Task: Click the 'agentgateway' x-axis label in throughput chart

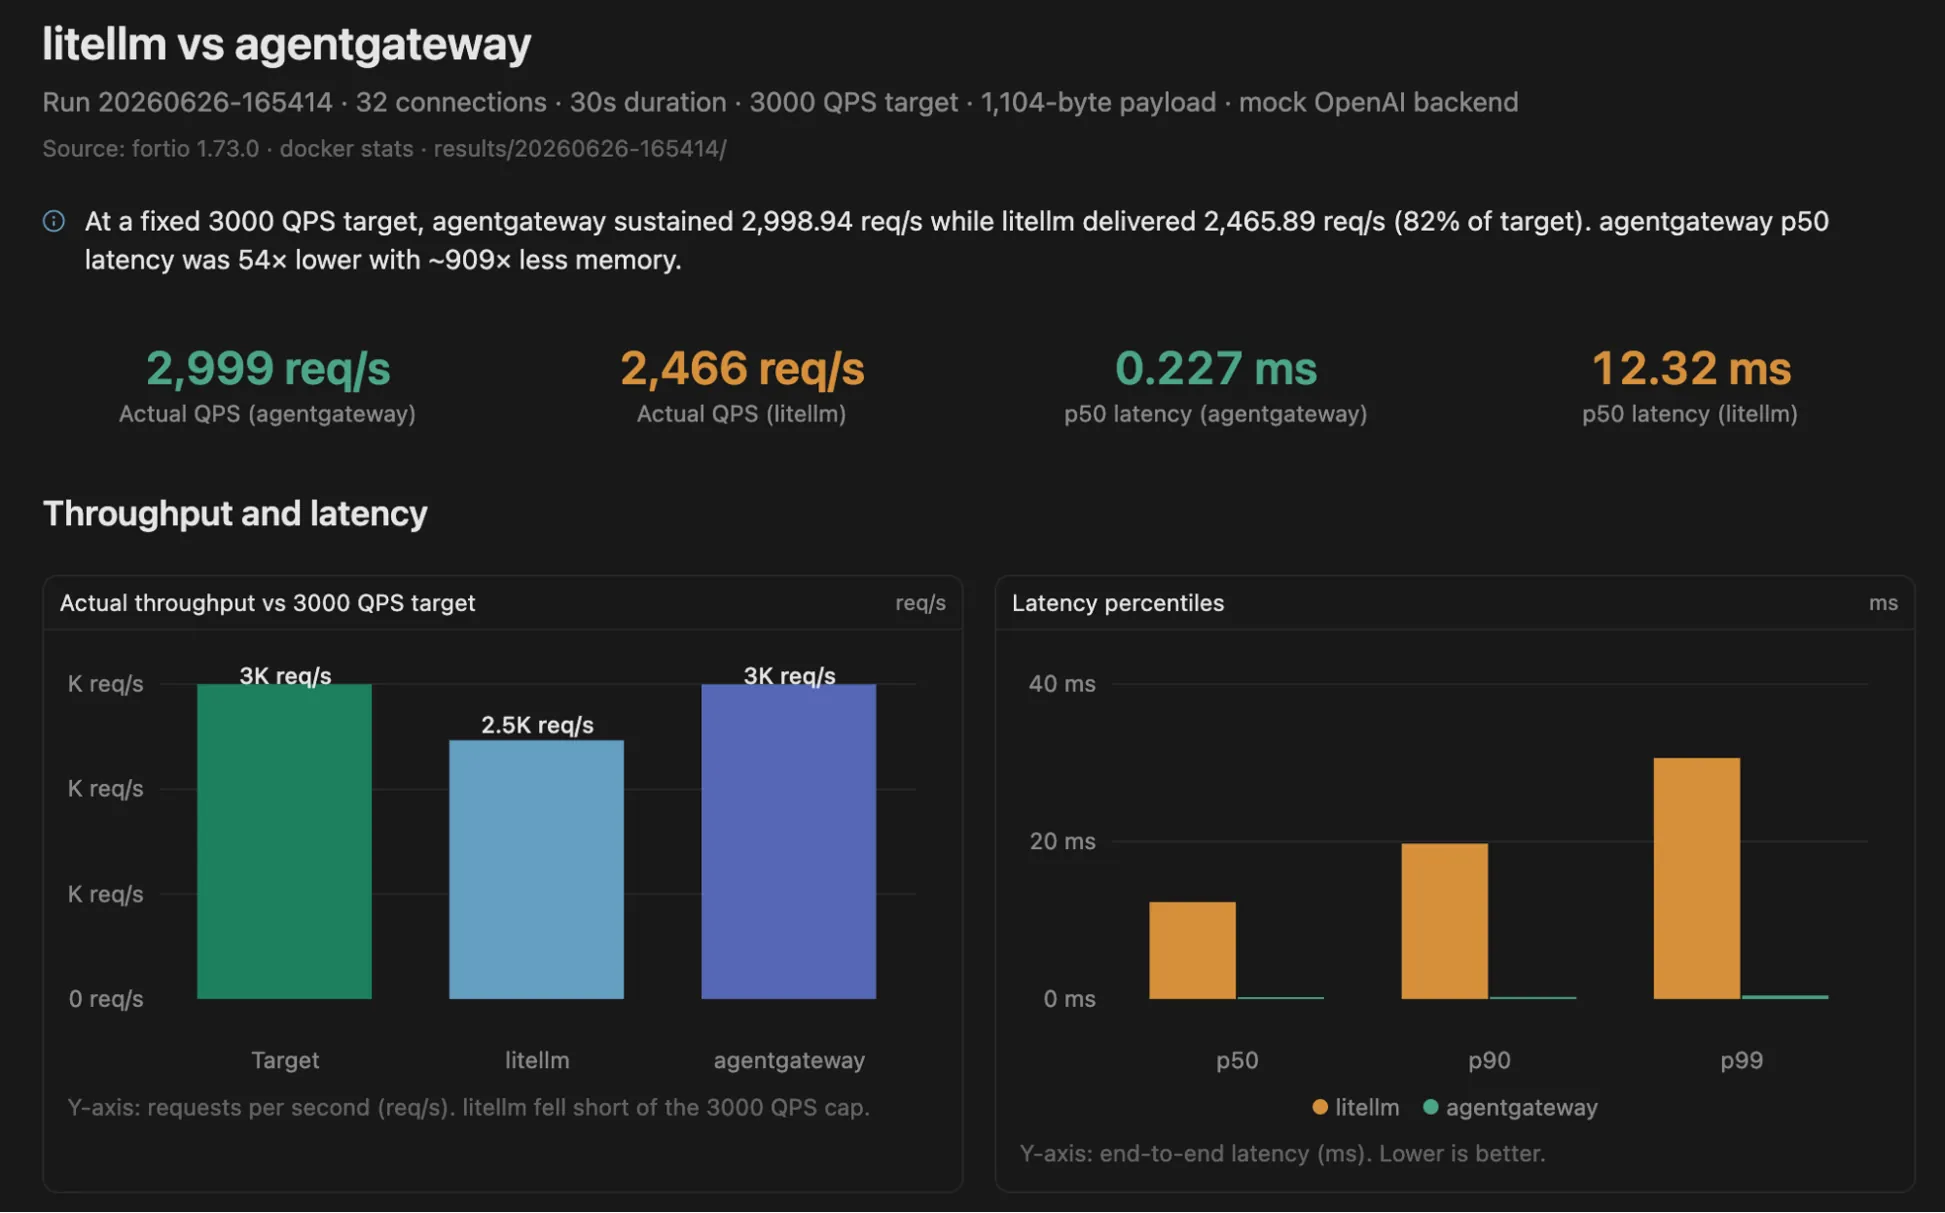Action: pos(789,1060)
